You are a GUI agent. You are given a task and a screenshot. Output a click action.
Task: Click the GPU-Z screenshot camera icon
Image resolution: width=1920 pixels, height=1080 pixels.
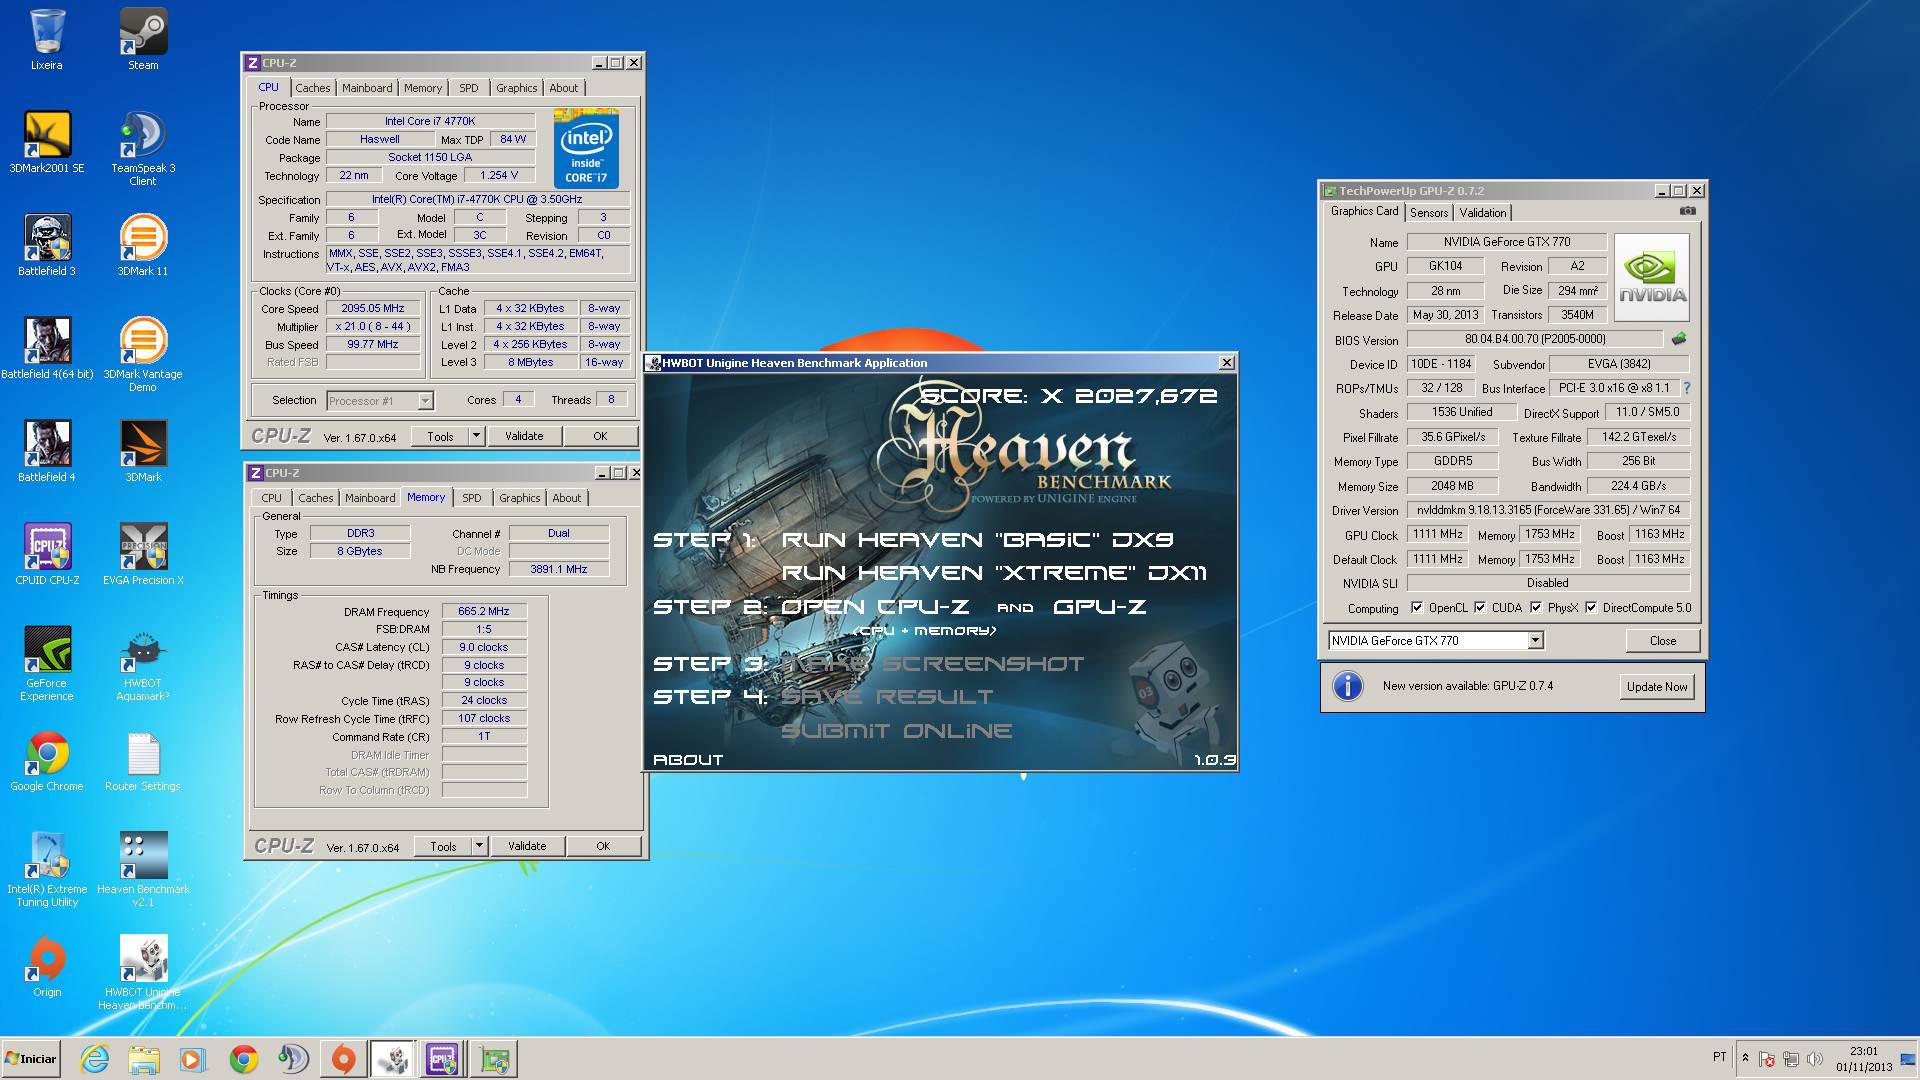[1687, 211]
